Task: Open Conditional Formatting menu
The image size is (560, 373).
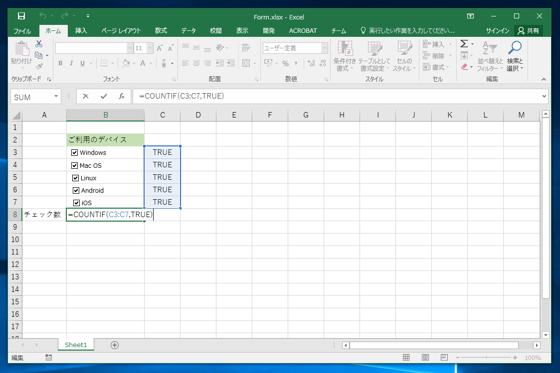Action: (345, 56)
